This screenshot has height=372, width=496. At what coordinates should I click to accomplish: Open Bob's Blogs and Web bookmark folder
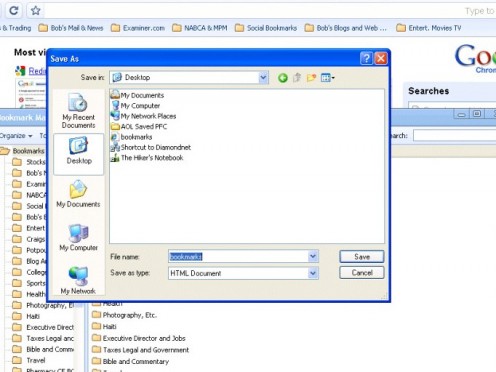click(x=346, y=28)
